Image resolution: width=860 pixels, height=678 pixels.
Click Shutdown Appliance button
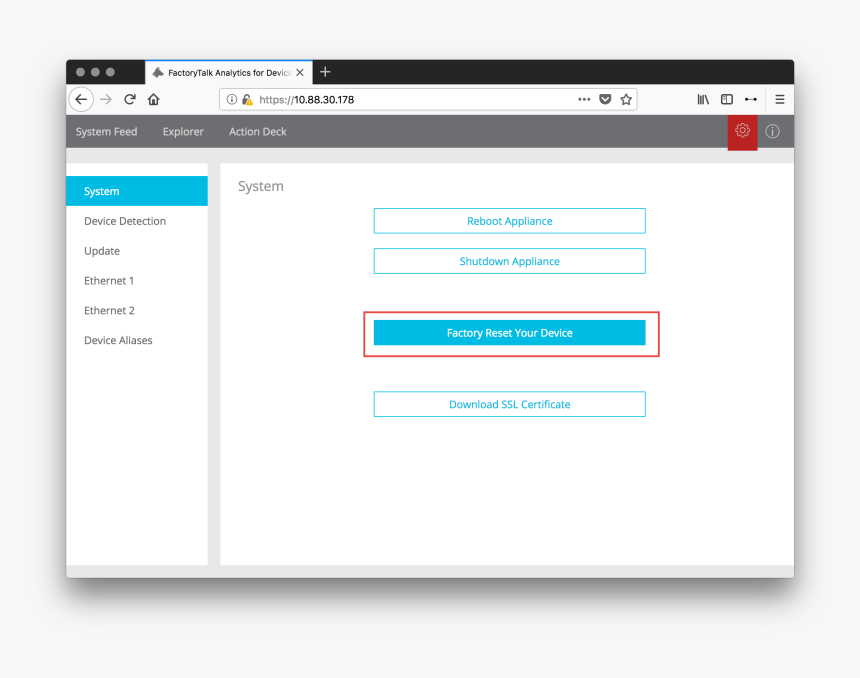(510, 261)
